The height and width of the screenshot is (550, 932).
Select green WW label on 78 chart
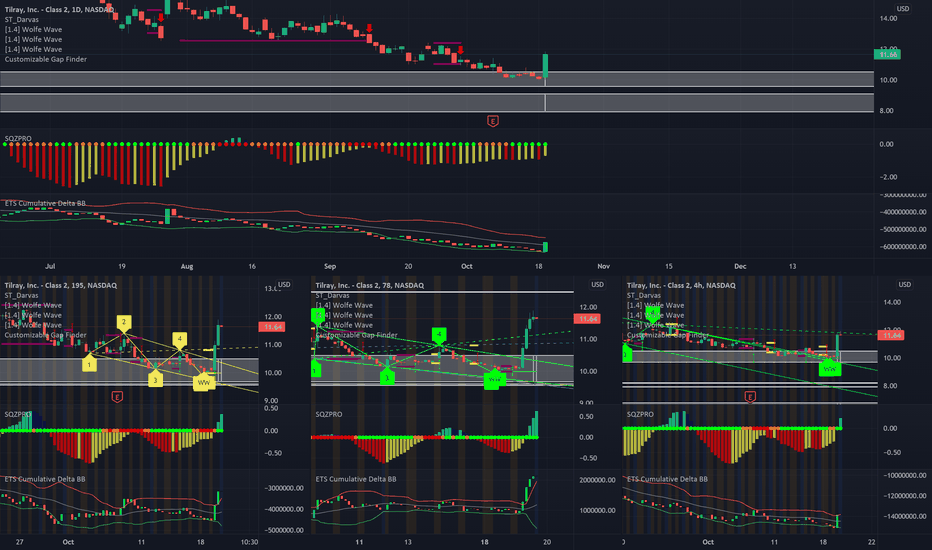click(495, 379)
